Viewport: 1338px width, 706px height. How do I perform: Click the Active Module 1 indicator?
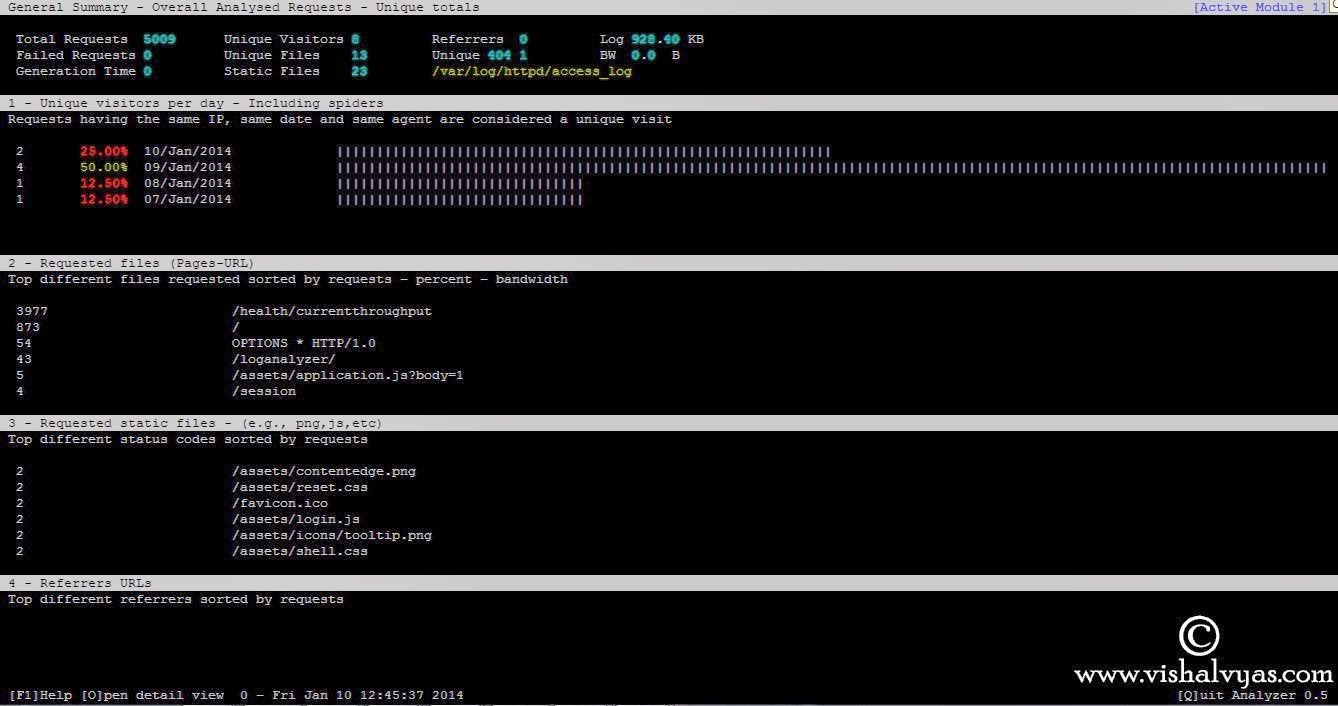(x=1259, y=7)
